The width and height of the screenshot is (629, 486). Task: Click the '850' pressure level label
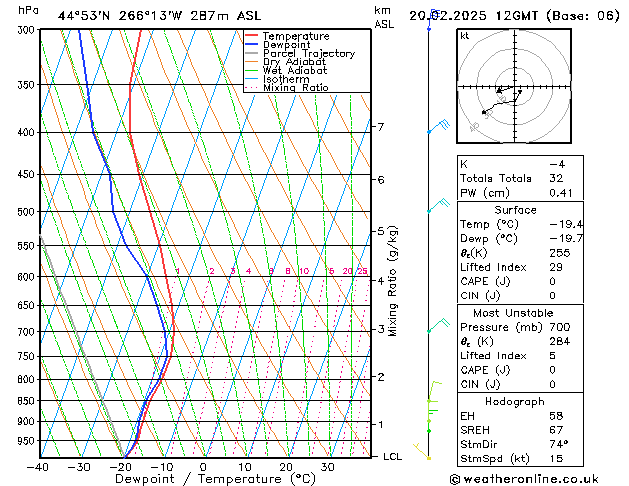click(x=28, y=401)
